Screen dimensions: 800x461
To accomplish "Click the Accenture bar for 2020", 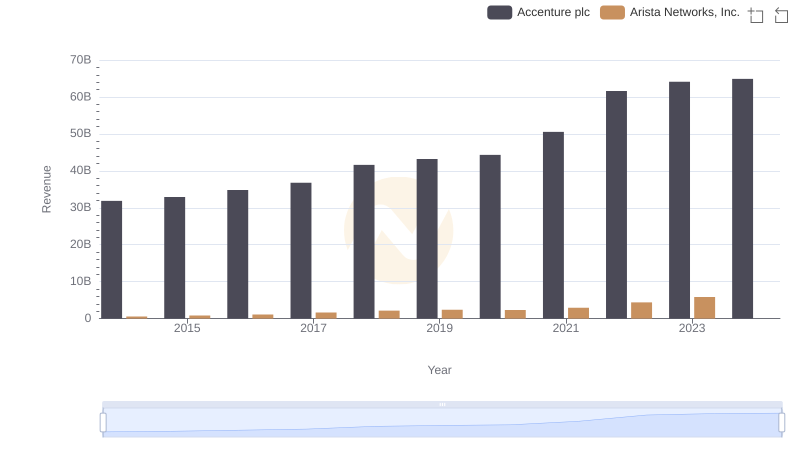I will pos(490,237).
